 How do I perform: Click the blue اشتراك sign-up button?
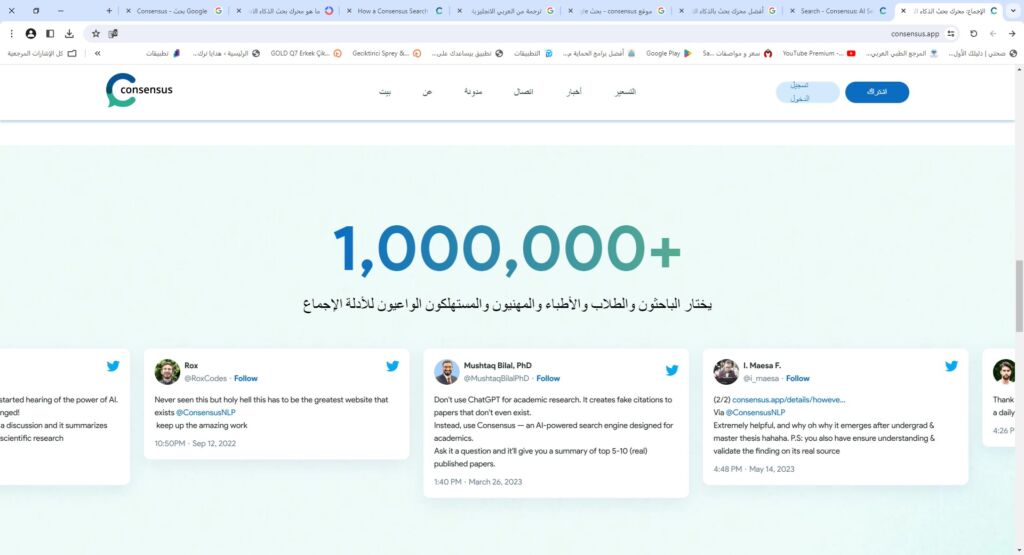pyautogui.click(x=876, y=92)
